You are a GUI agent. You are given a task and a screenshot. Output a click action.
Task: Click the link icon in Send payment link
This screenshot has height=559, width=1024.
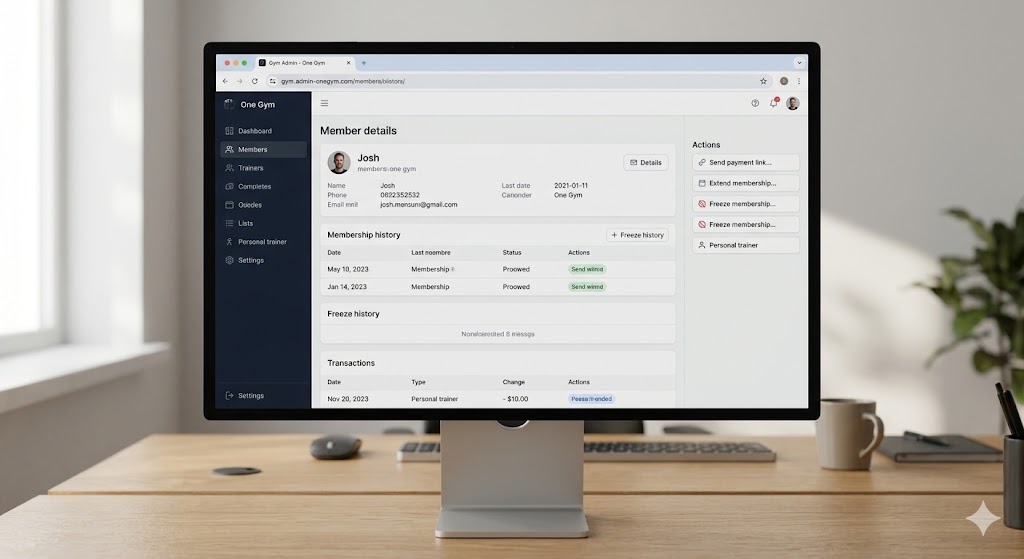pyautogui.click(x=702, y=163)
